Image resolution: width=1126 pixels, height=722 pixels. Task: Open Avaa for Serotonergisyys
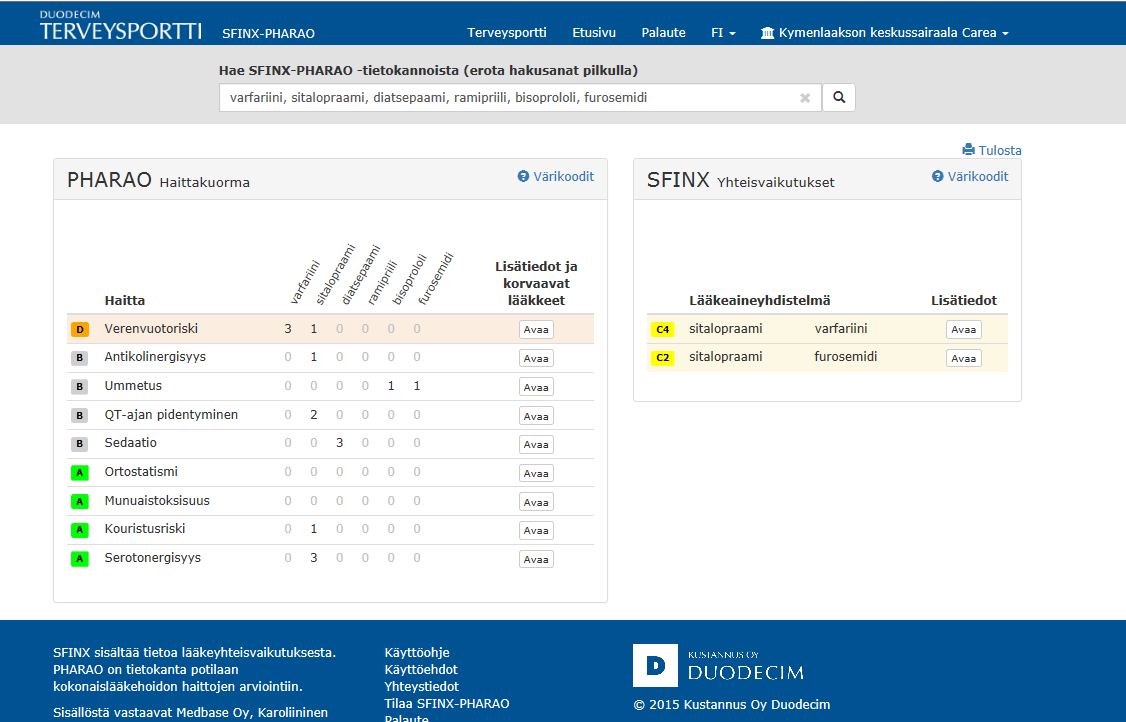pos(536,559)
